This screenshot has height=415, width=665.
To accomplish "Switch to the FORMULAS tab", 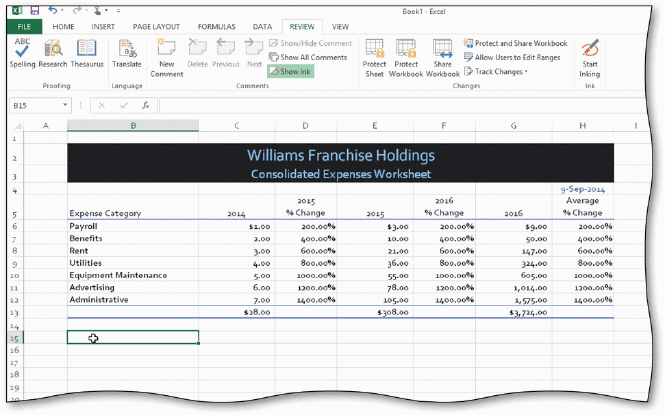I will (x=216, y=27).
